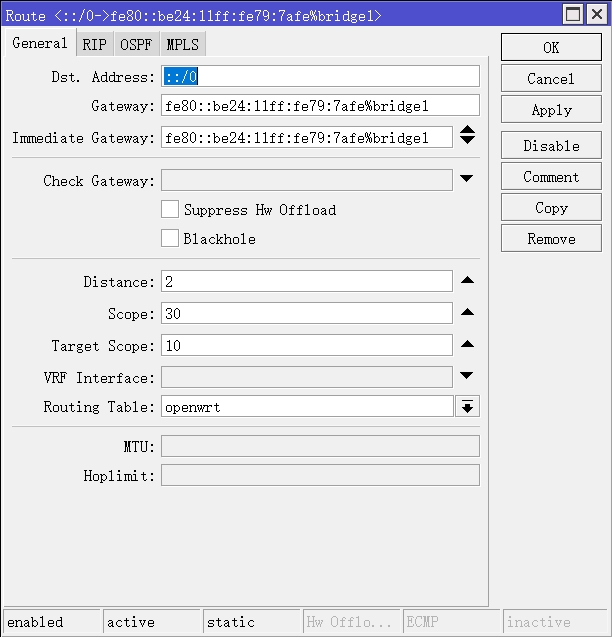612x637 pixels.
Task: Click the Immediate Gateway field
Action: pyautogui.click(x=307, y=137)
